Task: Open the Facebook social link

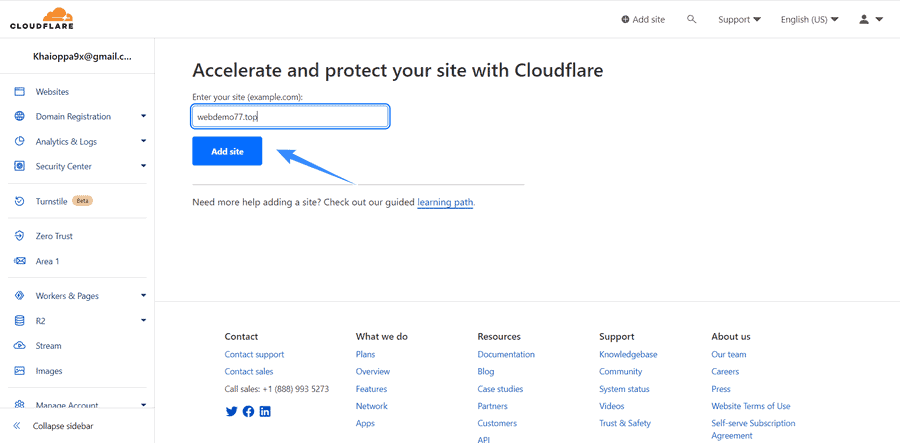Action: (x=249, y=411)
